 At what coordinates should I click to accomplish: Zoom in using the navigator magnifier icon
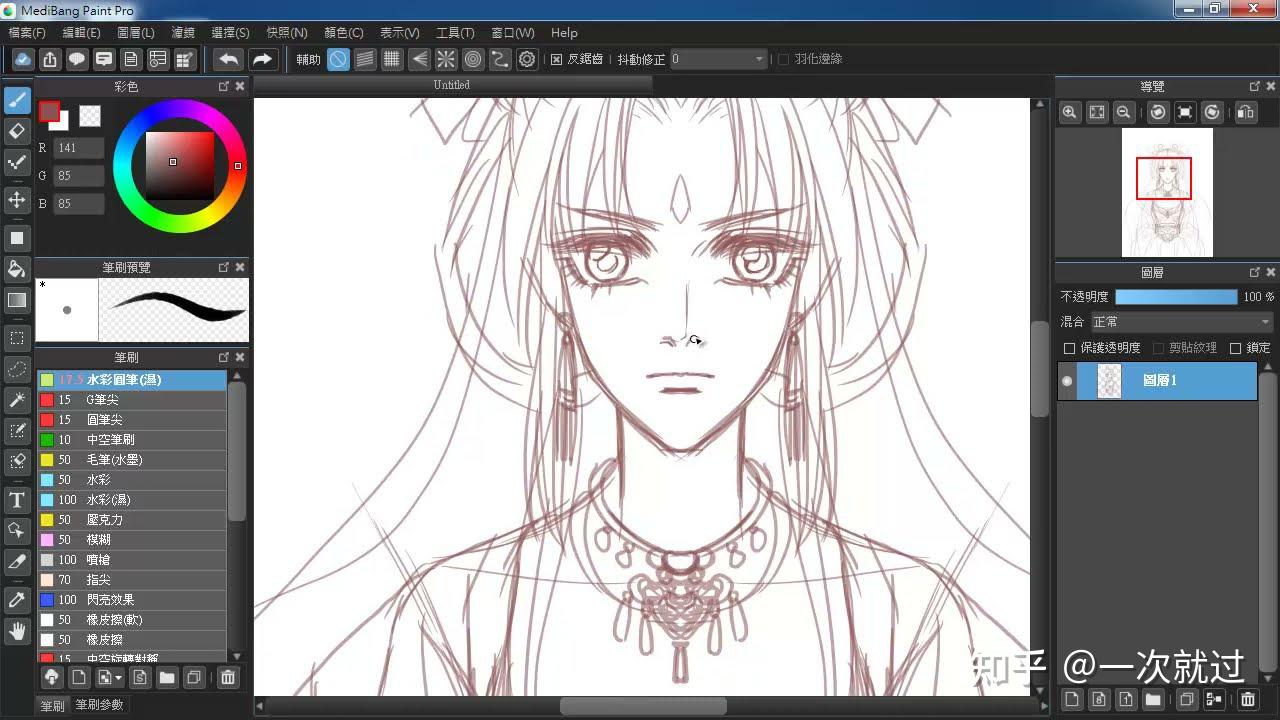click(x=1069, y=112)
